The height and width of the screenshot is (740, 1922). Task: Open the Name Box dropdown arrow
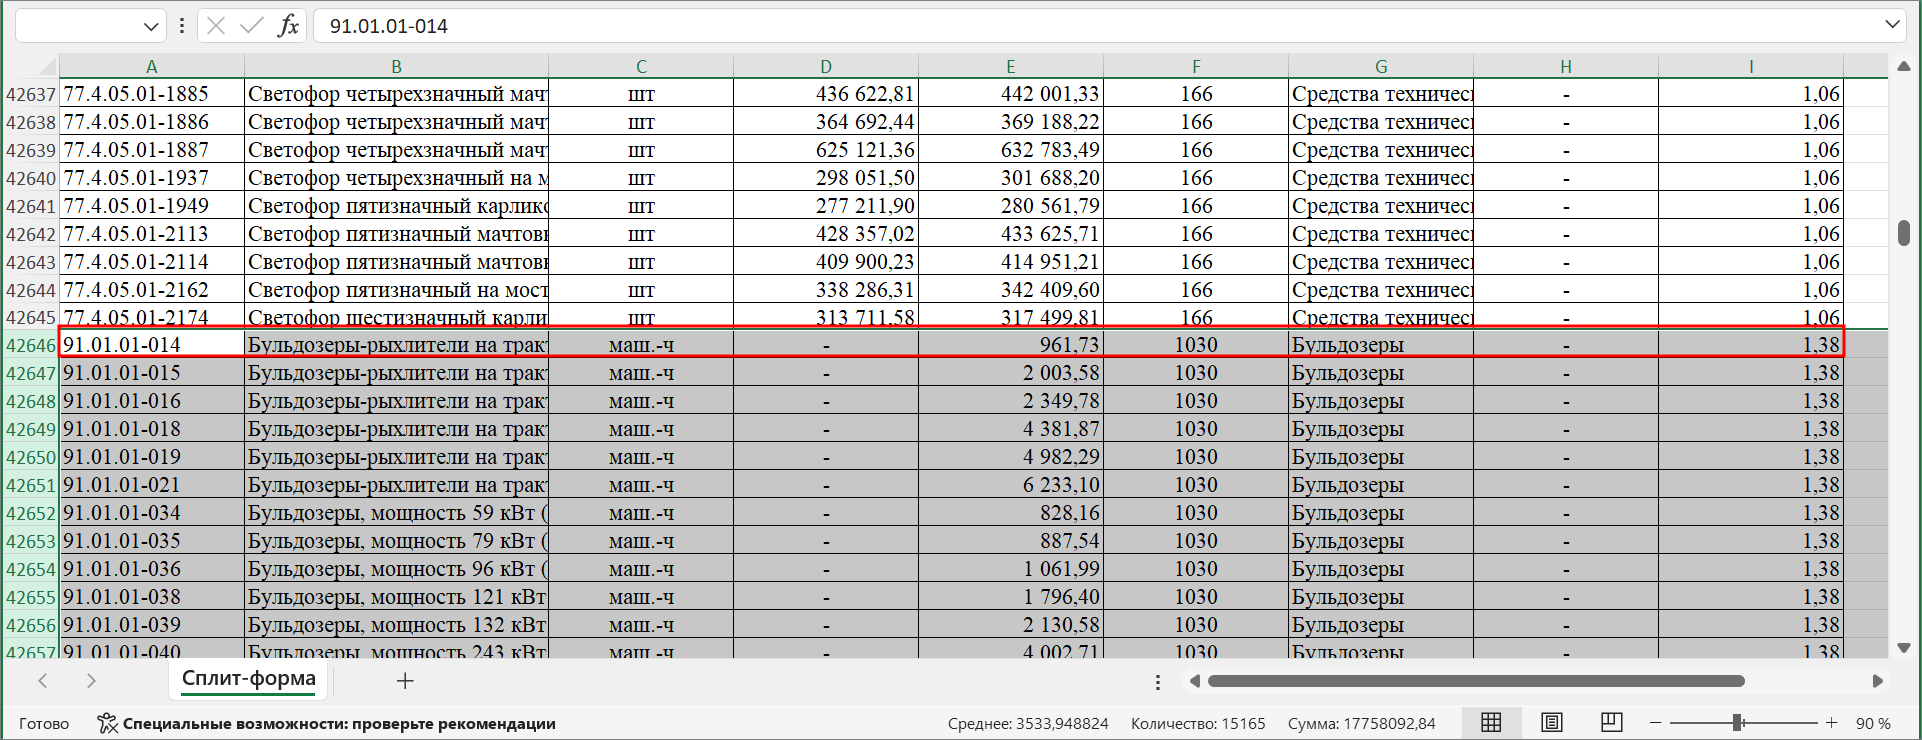pyautogui.click(x=151, y=26)
